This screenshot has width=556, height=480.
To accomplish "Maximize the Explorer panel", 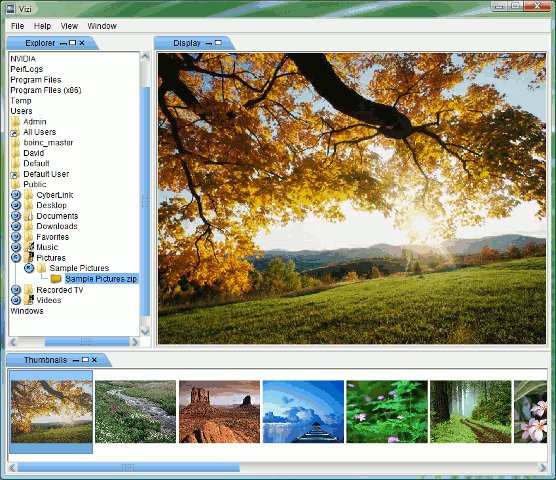I will (73, 43).
